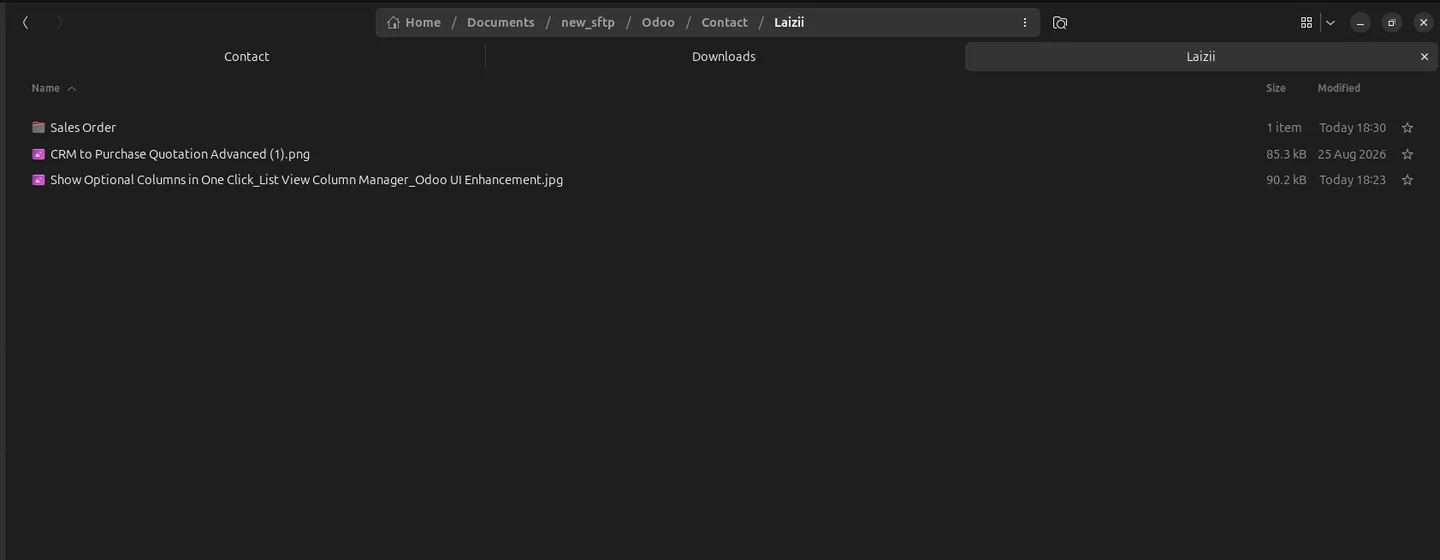Close the file manager window
The width and height of the screenshot is (1440, 560).
point(1424,22)
